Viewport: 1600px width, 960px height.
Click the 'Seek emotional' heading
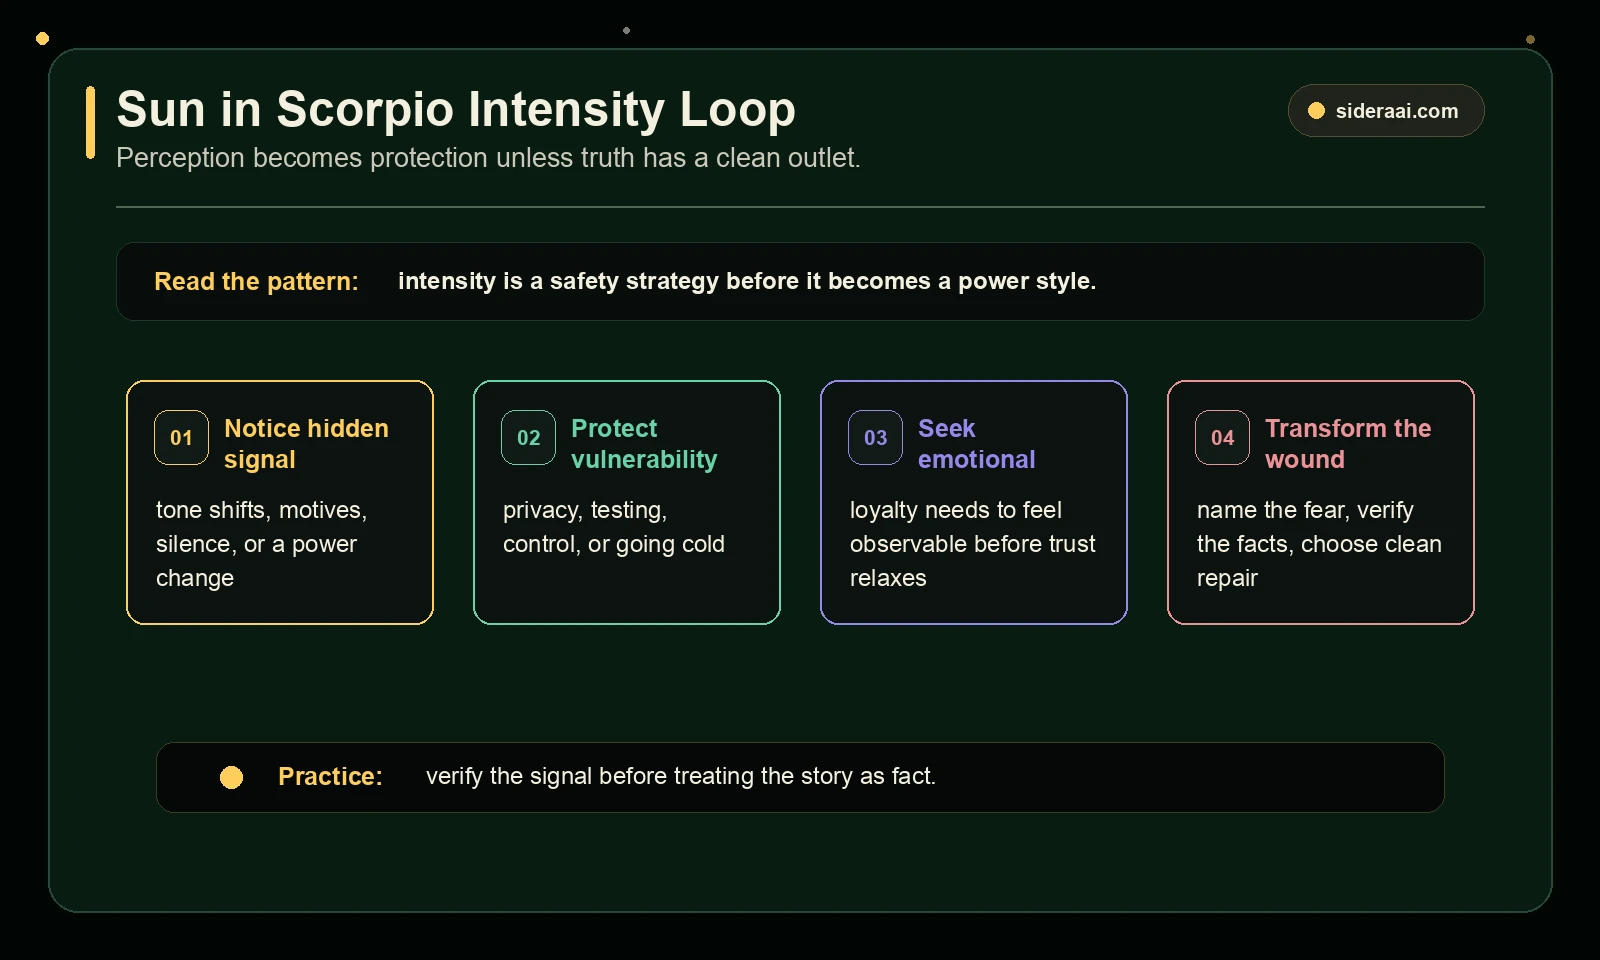977,444
